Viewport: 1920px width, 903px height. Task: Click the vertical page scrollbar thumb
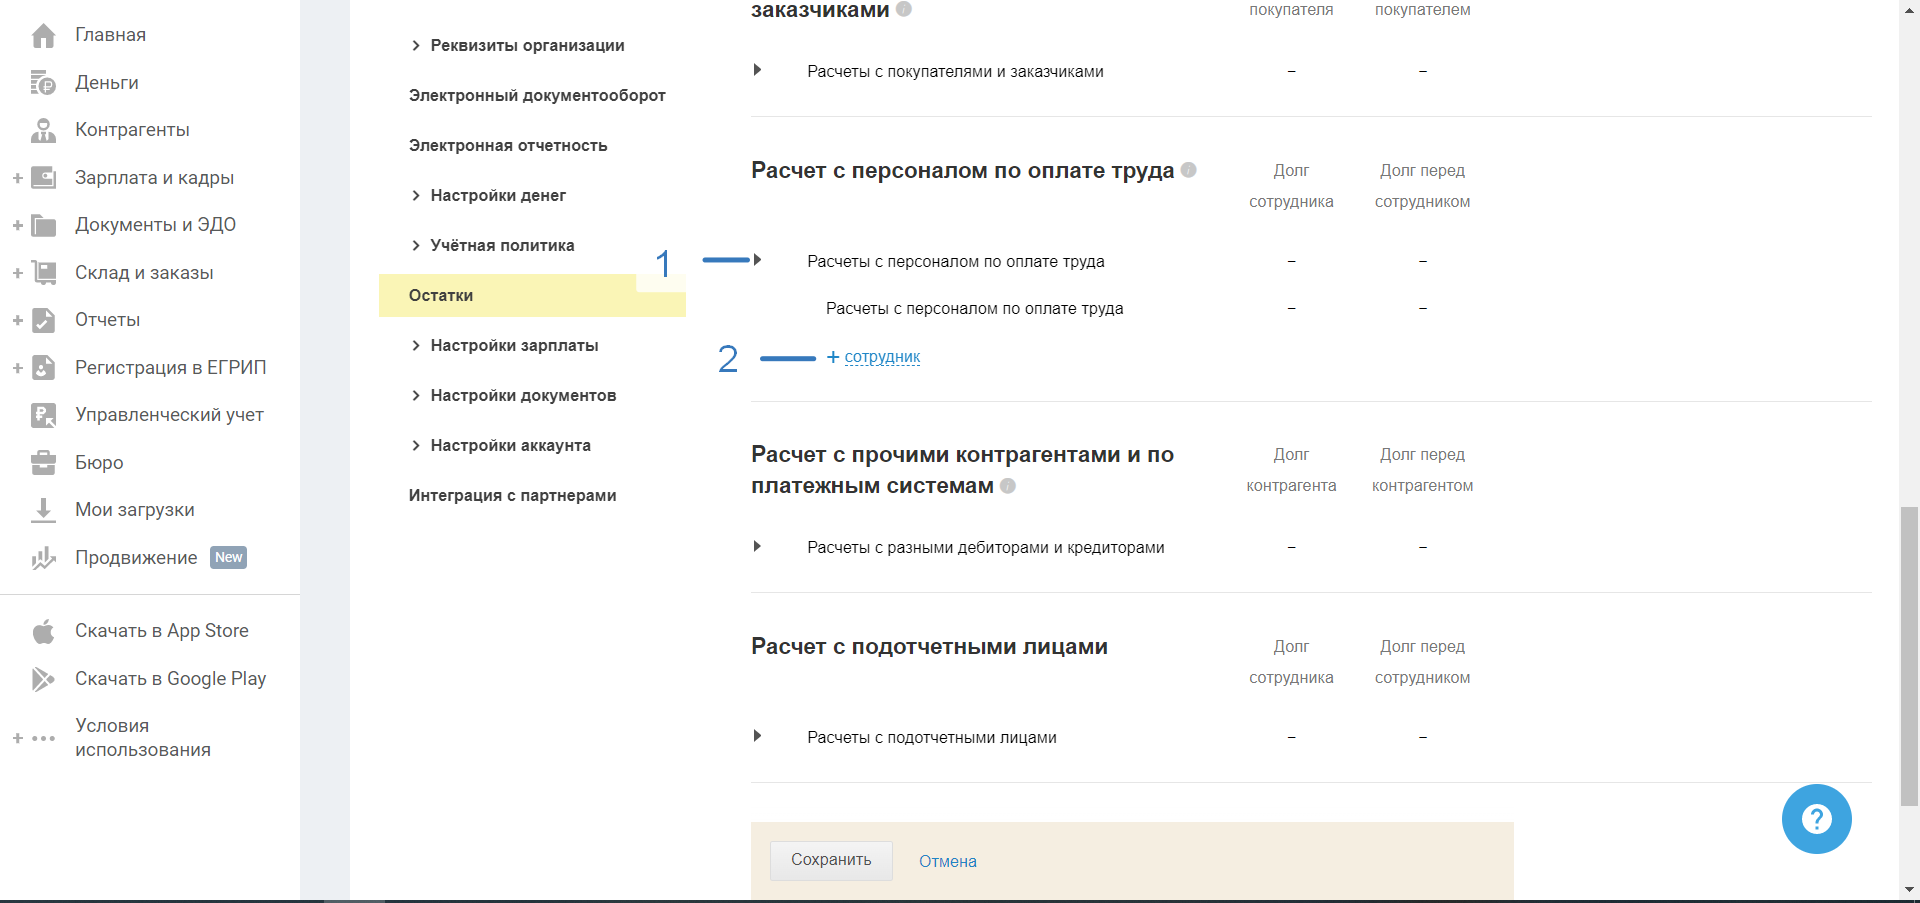point(1909,656)
